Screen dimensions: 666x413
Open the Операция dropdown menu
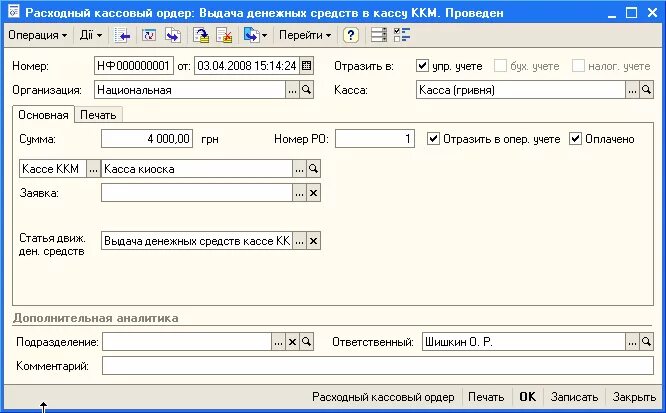coord(37,35)
